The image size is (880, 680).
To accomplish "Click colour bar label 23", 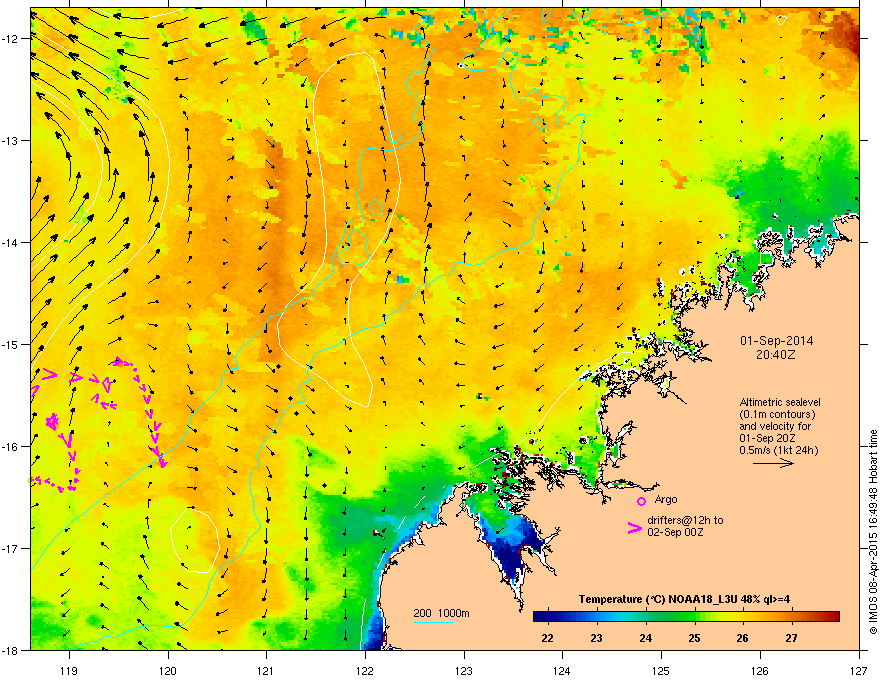I will tap(596, 638).
